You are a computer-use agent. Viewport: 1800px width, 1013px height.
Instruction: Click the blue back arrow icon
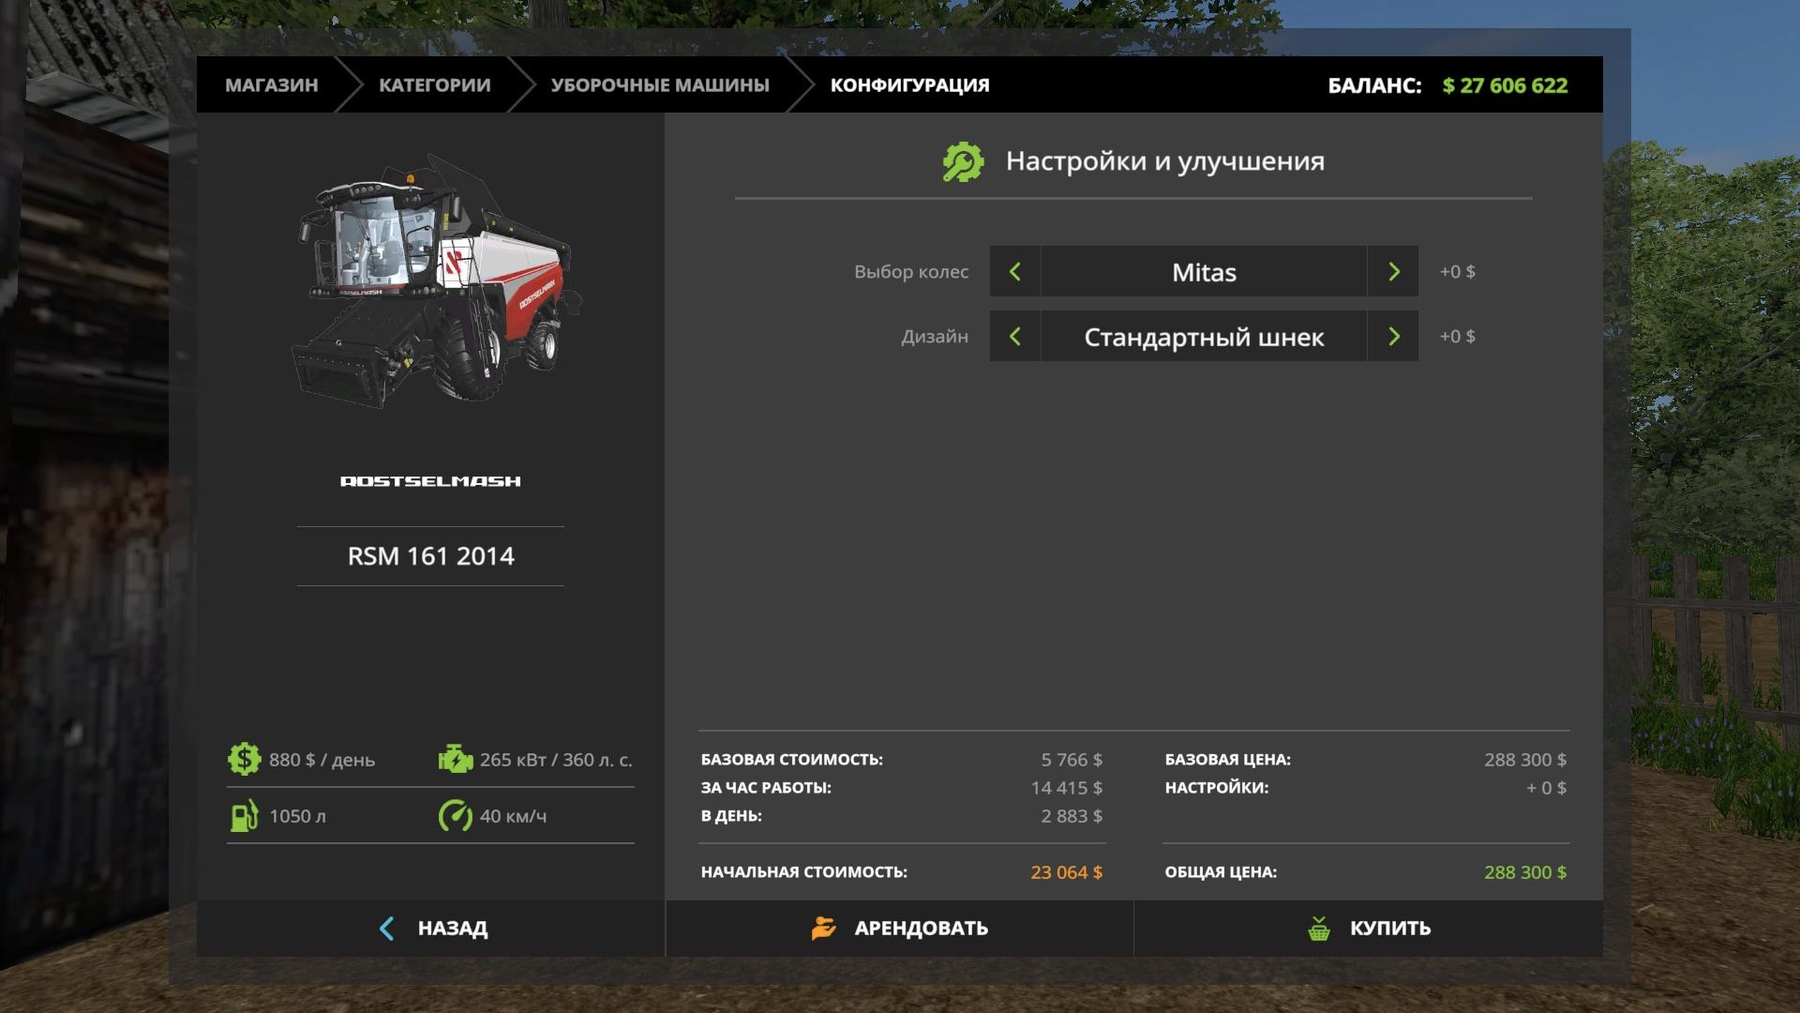click(x=387, y=928)
